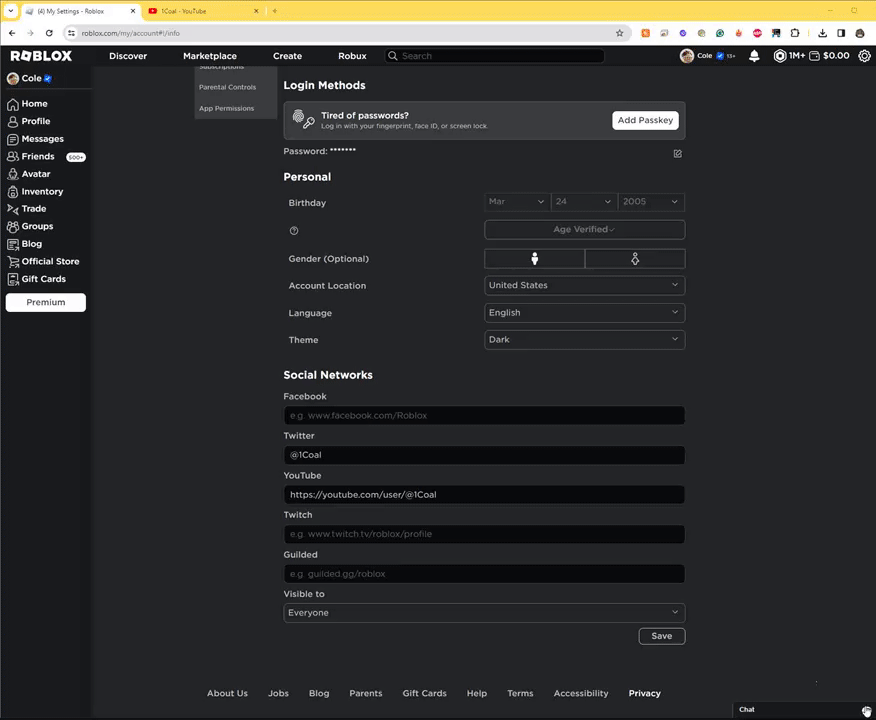876x720 pixels.
Task: Open the About Us footer link
Action: pyautogui.click(x=227, y=693)
